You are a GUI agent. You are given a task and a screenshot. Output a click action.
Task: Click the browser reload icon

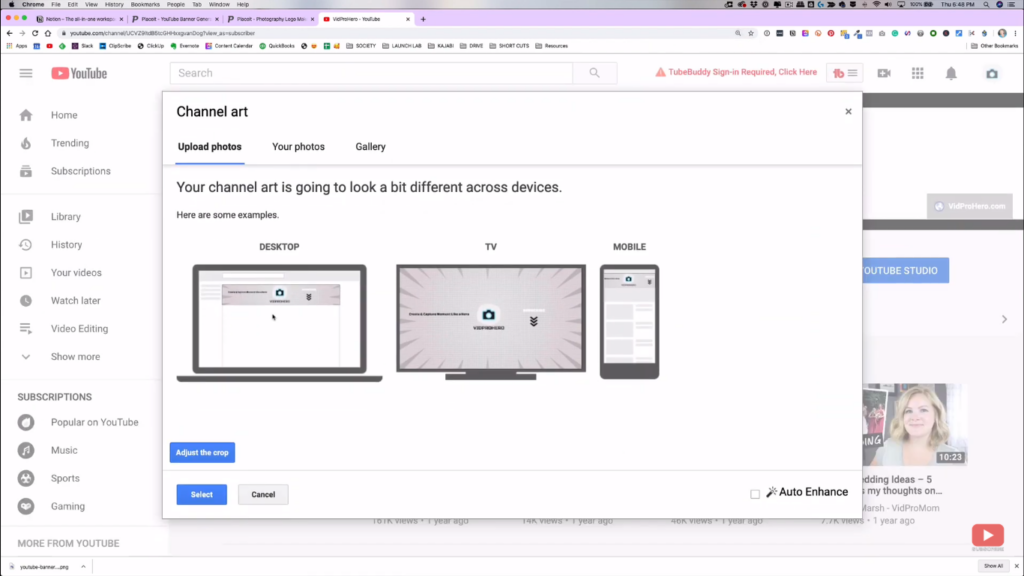[x=35, y=33]
